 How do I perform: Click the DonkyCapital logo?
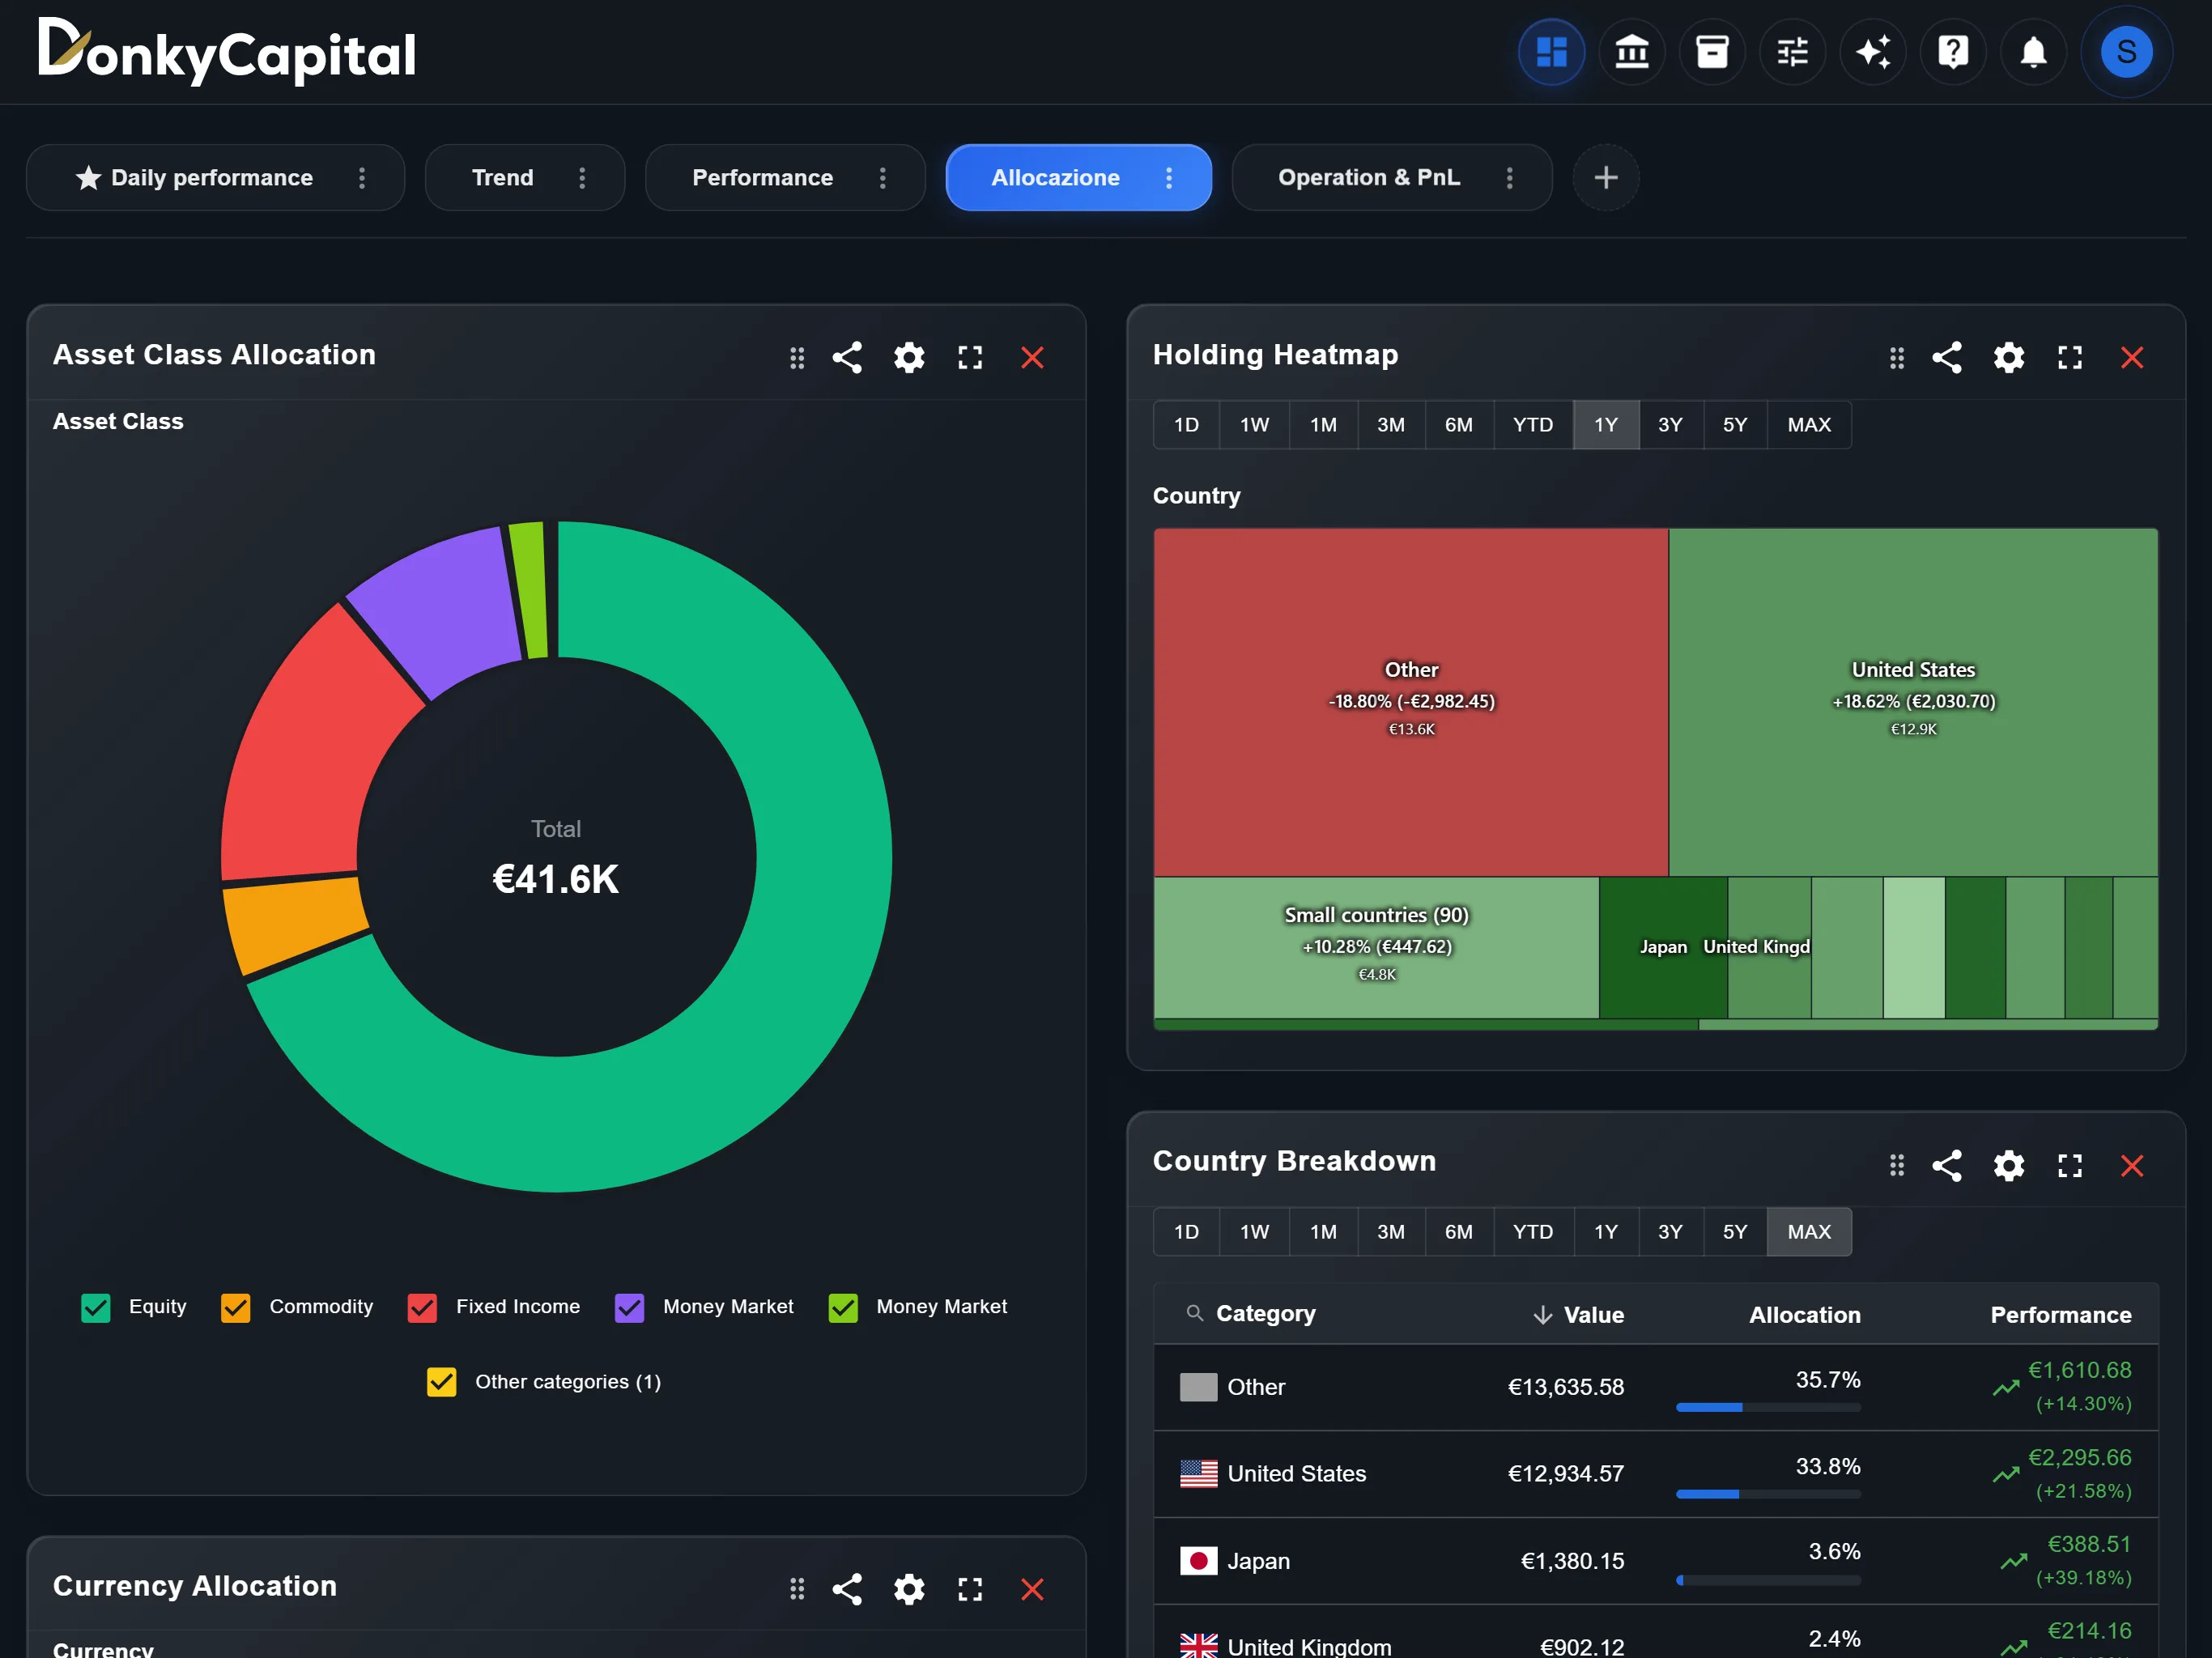[227, 52]
